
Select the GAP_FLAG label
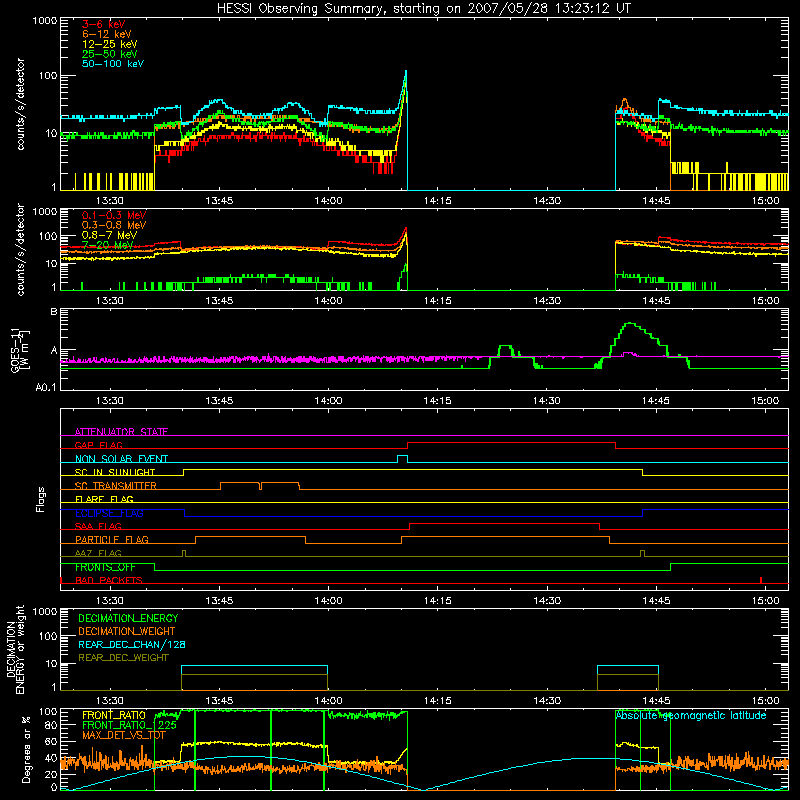tap(98, 445)
